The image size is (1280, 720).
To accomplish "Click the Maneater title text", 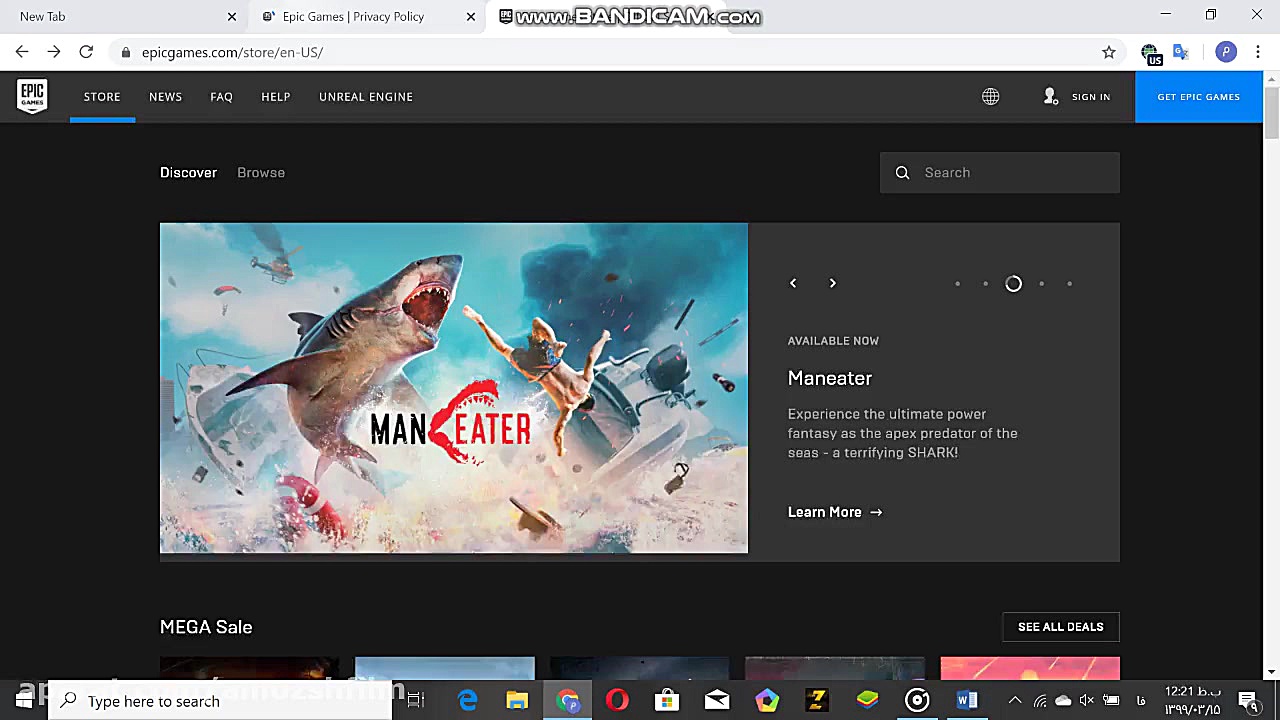I will click(x=830, y=378).
